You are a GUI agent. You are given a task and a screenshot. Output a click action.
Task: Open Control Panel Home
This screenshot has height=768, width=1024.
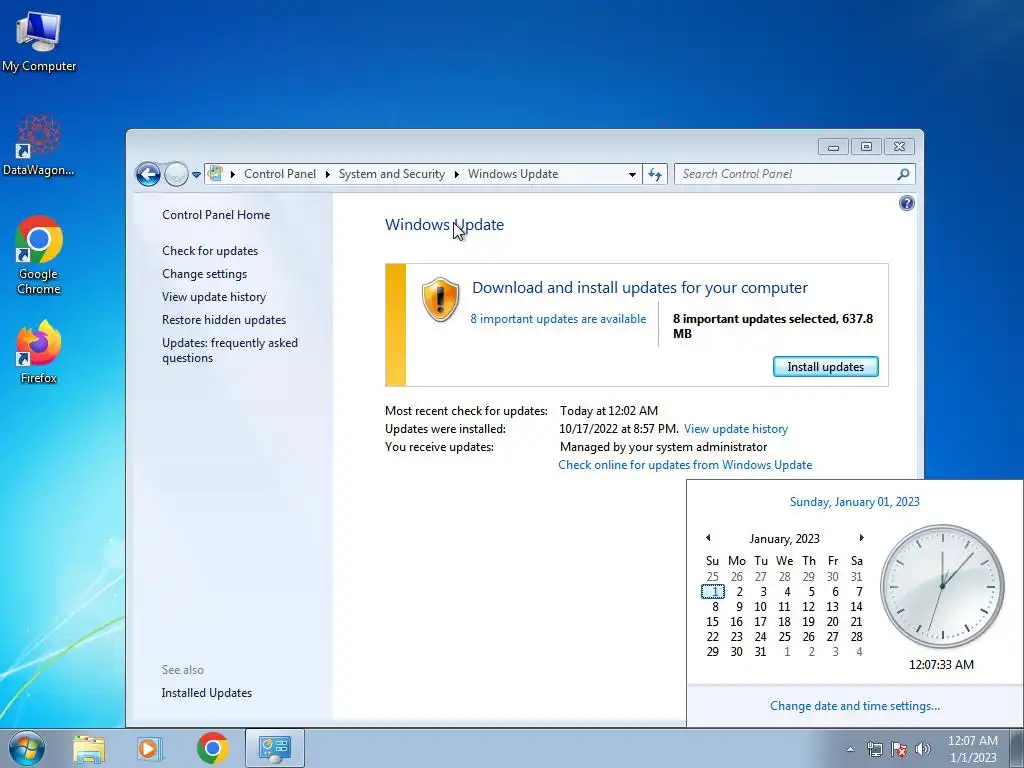tap(216, 215)
